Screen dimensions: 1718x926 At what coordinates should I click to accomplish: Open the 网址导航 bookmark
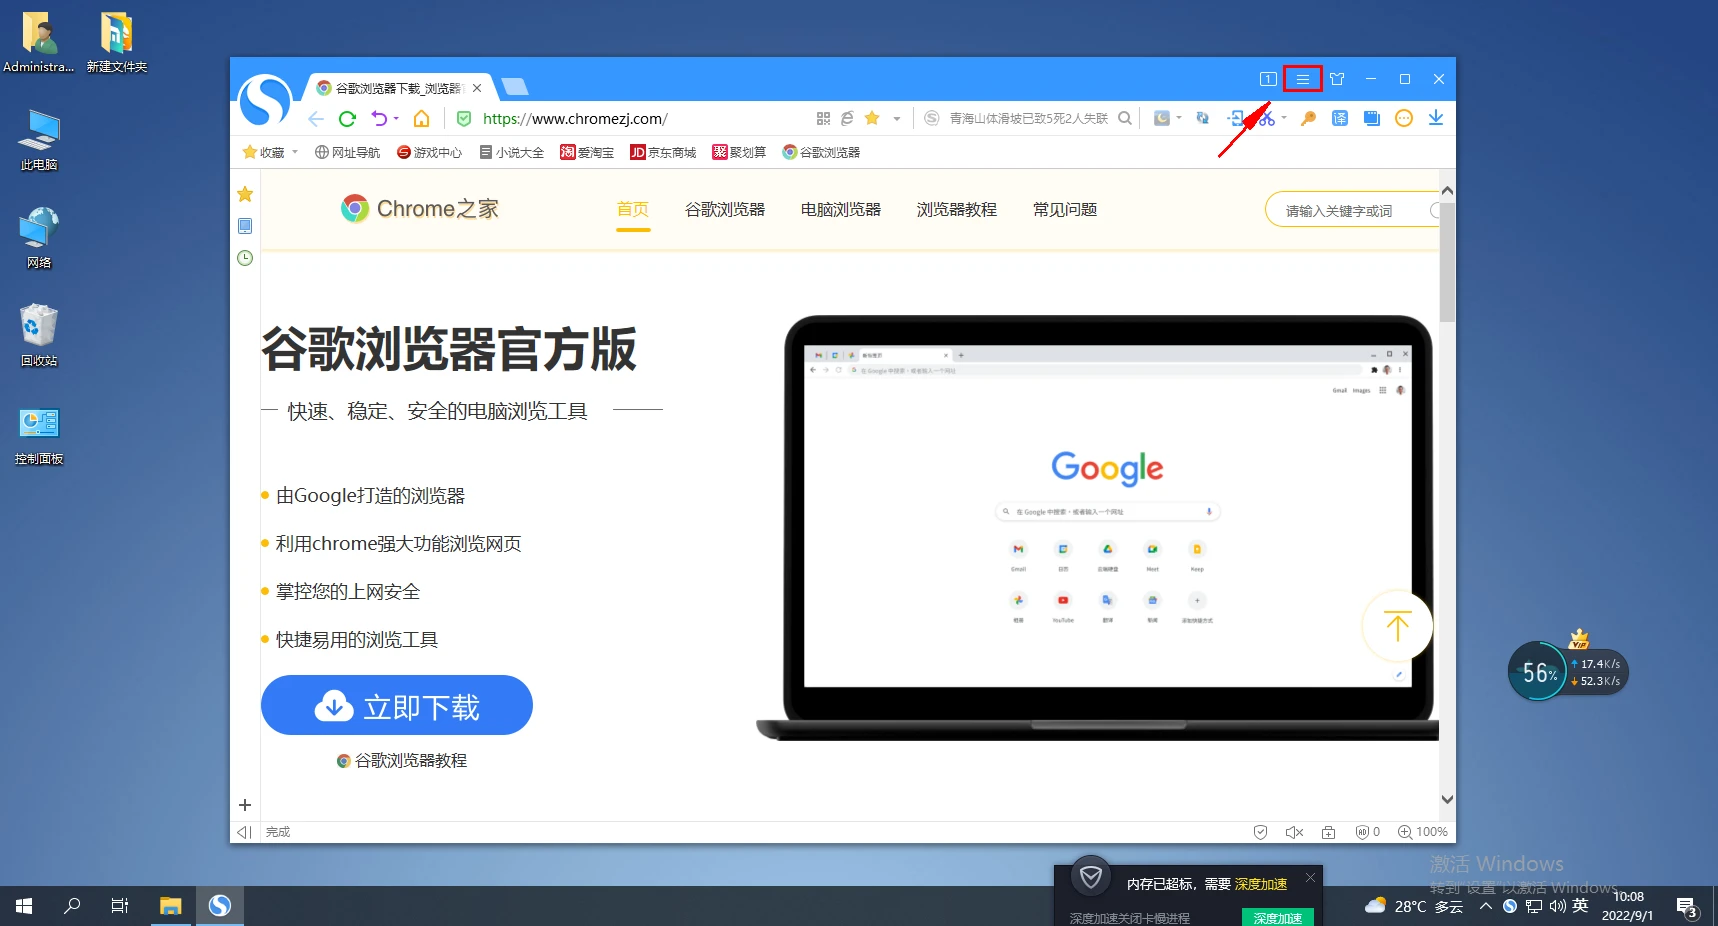[x=348, y=152]
